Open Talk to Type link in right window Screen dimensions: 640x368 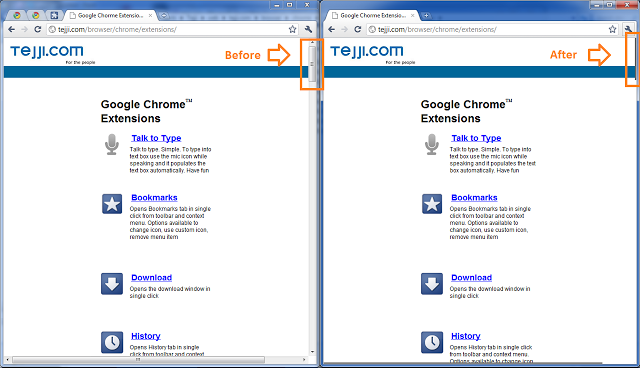pos(476,138)
